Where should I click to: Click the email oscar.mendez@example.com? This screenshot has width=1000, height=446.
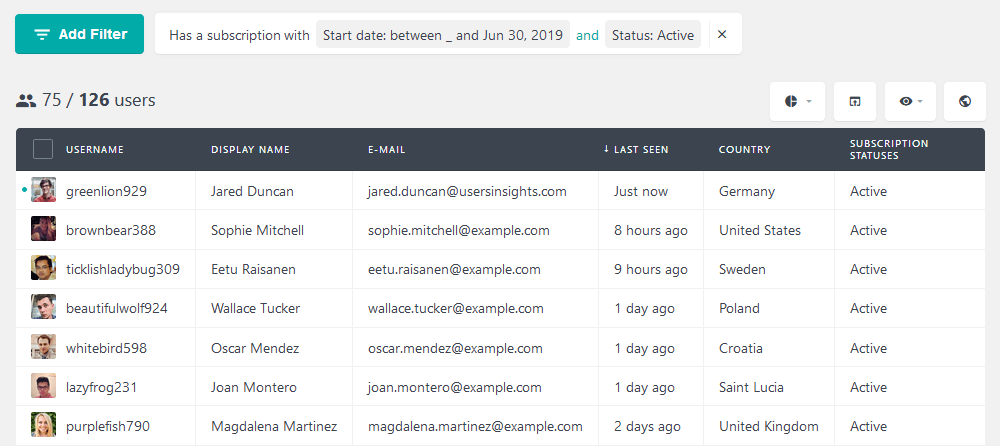pos(455,348)
